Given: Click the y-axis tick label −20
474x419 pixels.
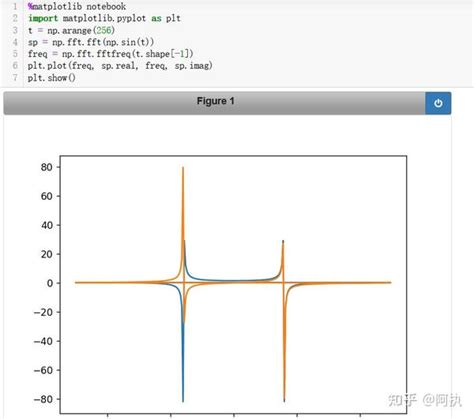Looking at the screenshot, I should point(43,312).
